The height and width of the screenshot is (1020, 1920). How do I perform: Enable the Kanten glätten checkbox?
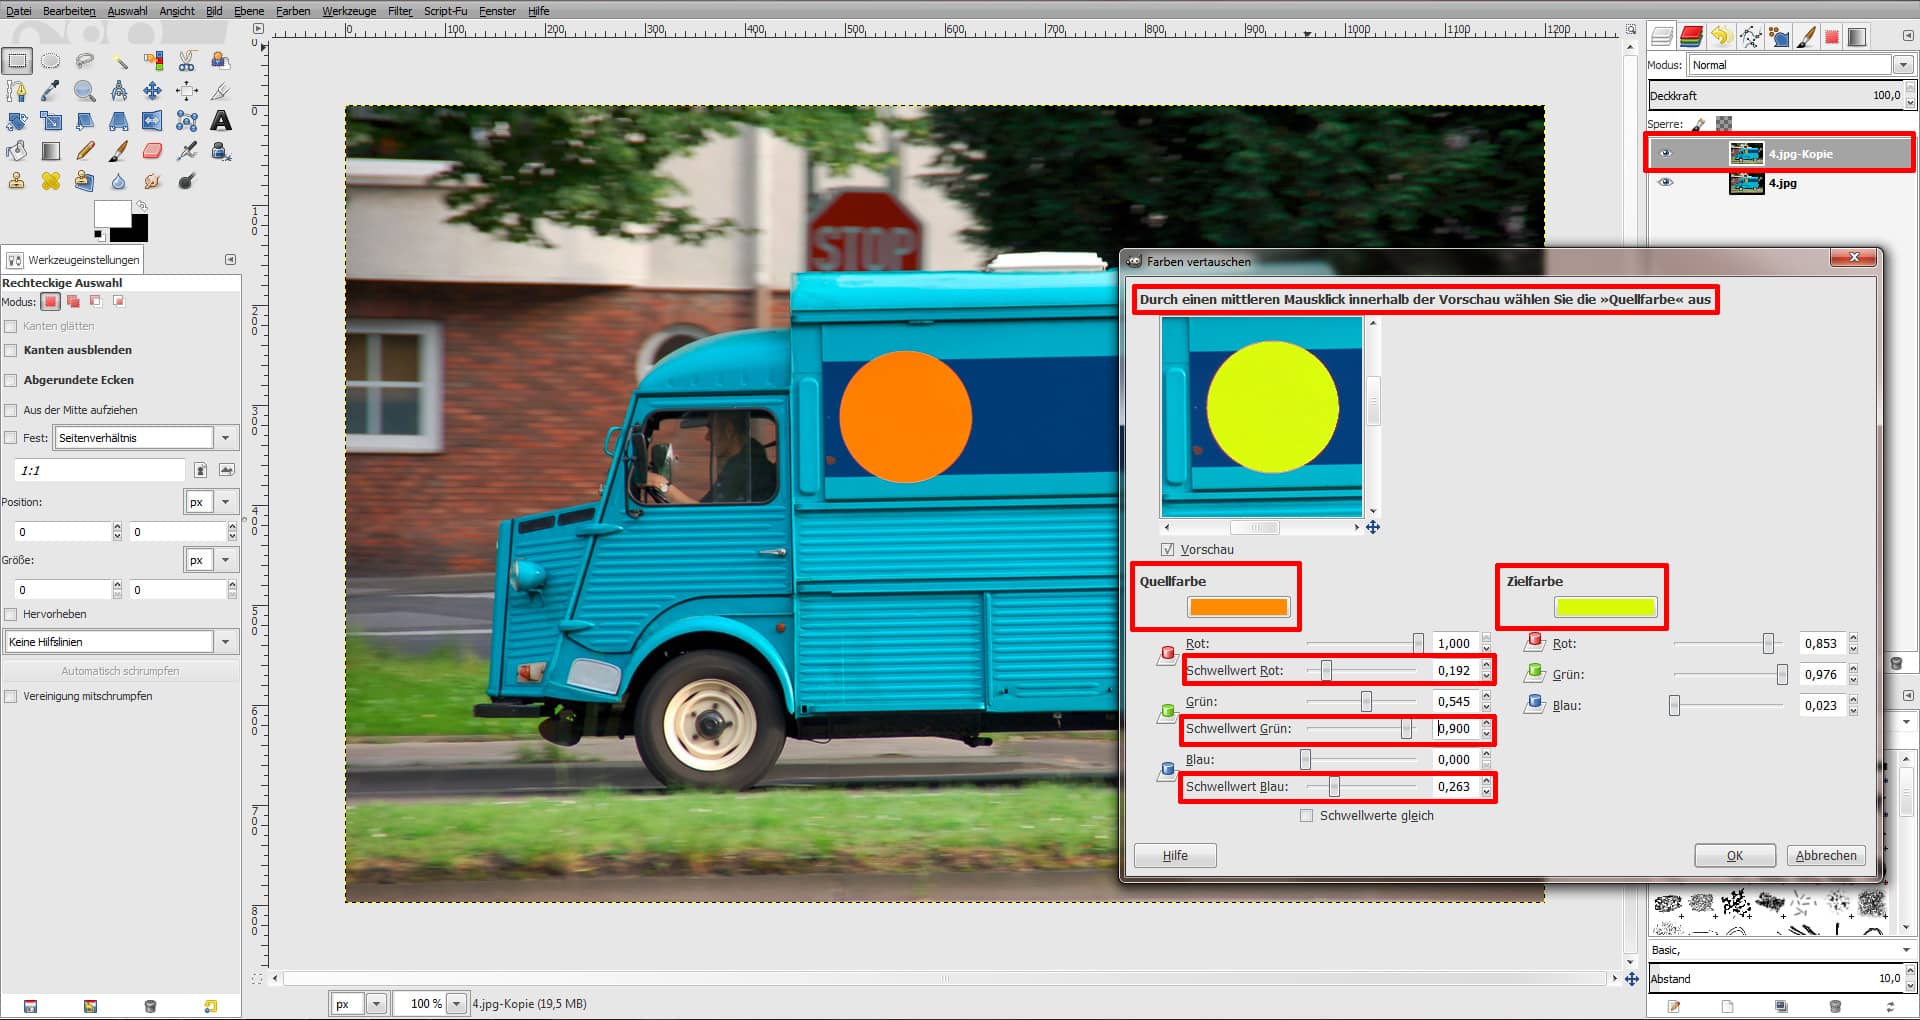pyautogui.click(x=10, y=325)
